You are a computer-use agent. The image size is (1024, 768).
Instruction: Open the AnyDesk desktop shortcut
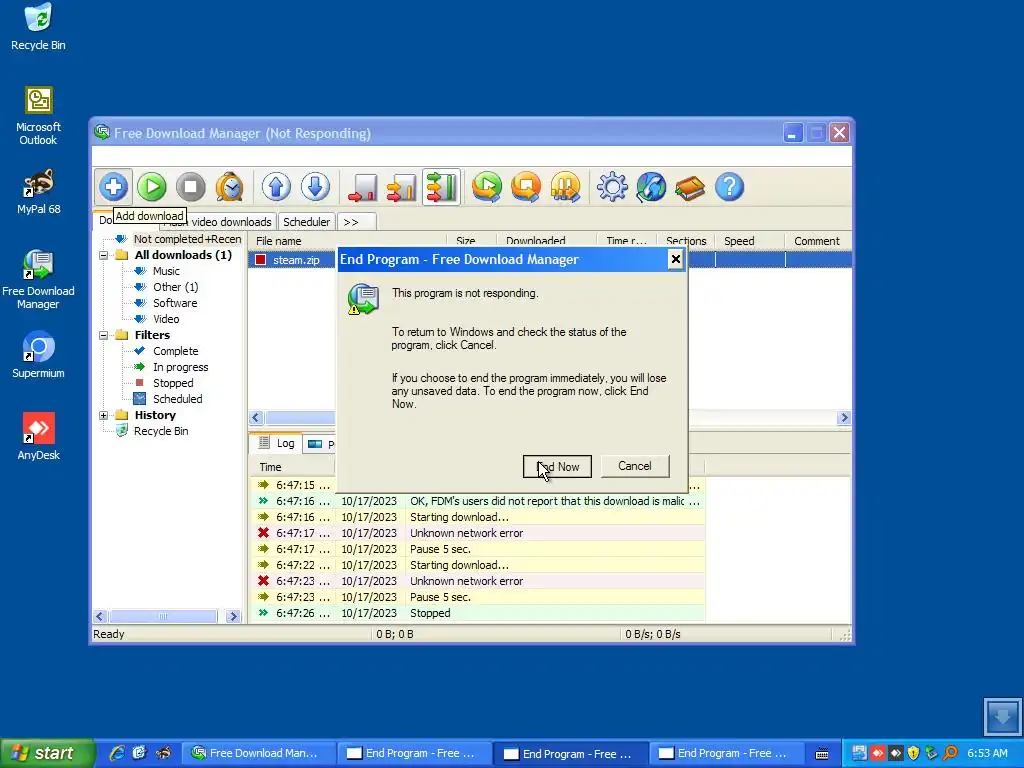pyautogui.click(x=39, y=436)
